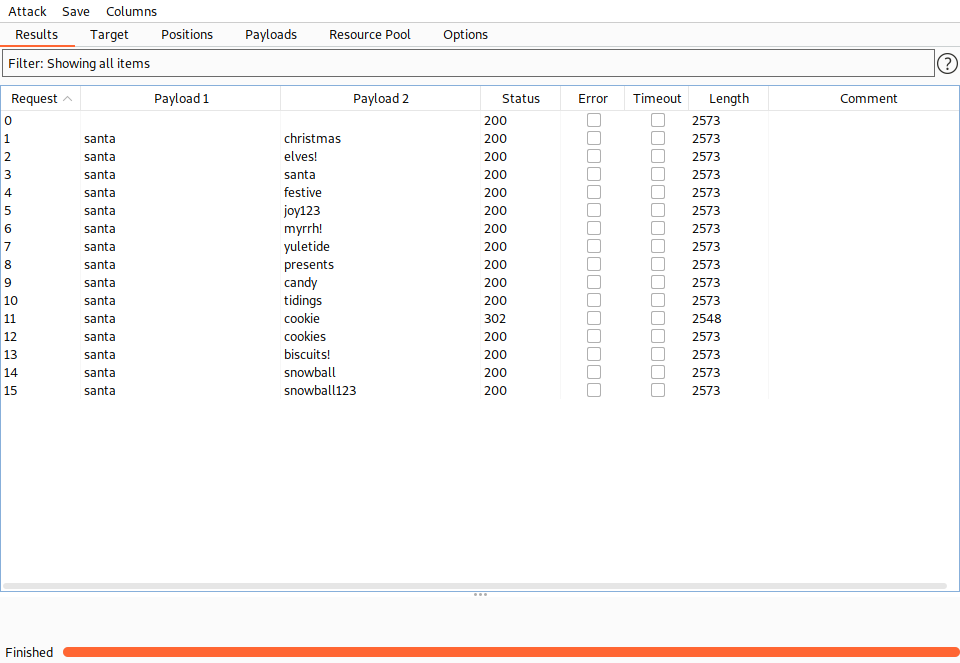Toggle the Error checkbox for request 11
Image resolution: width=960 pixels, height=663 pixels.
pyautogui.click(x=594, y=318)
